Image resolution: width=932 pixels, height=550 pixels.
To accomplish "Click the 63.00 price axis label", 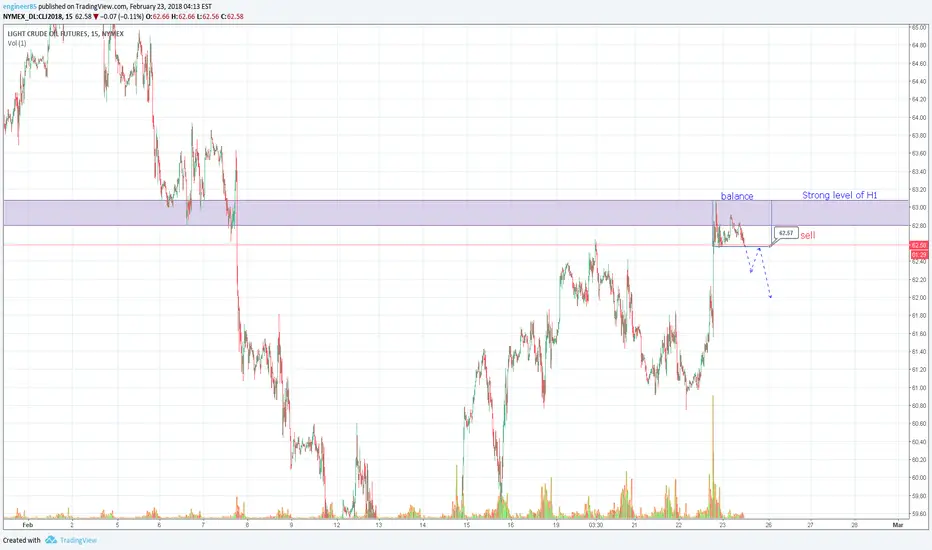I will click(918, 208).
